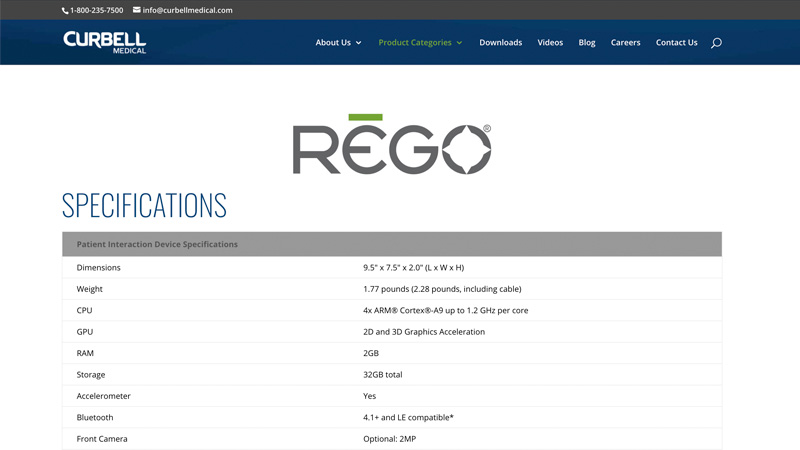Select the 1.77 pounds weight value
Image resolution: width=800 pixels, height=450 pixels.
click(442, 289)
